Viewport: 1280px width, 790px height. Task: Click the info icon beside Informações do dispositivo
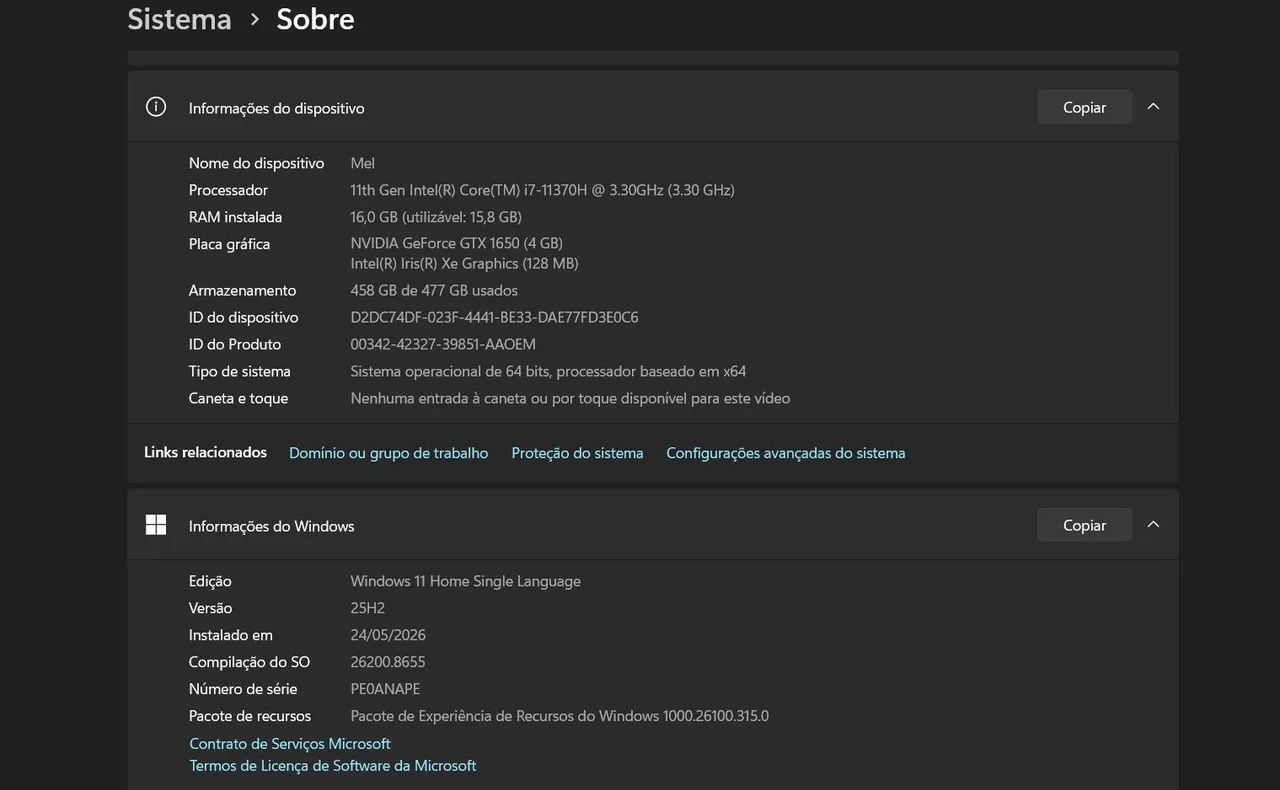[156, 107]
